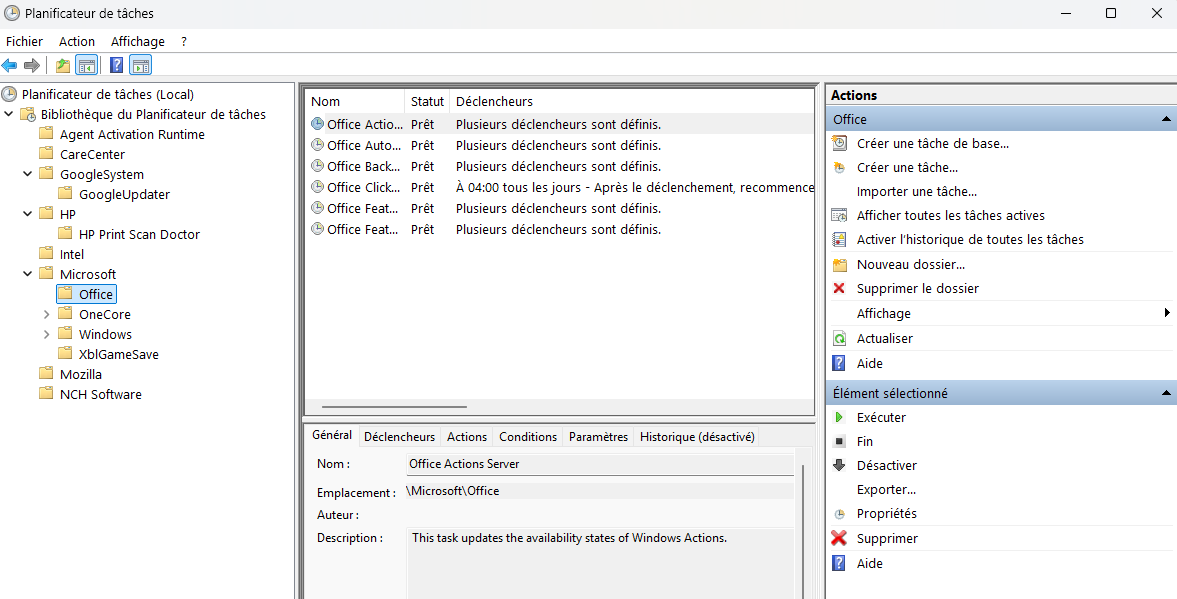Click the Nom field Office Actions Server
Image resolution: width=1177 pixels, height=599 pixels.
[600, 464]
